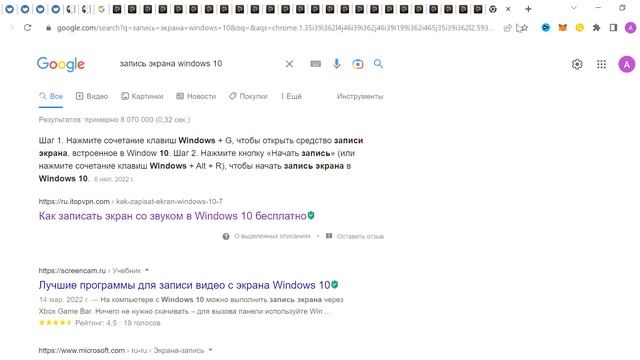Image resolution: width=640 pixels, height=360 pixels.
Task: Open Лучшие программы для записи видео с экрана
Action: pos(184,285)
